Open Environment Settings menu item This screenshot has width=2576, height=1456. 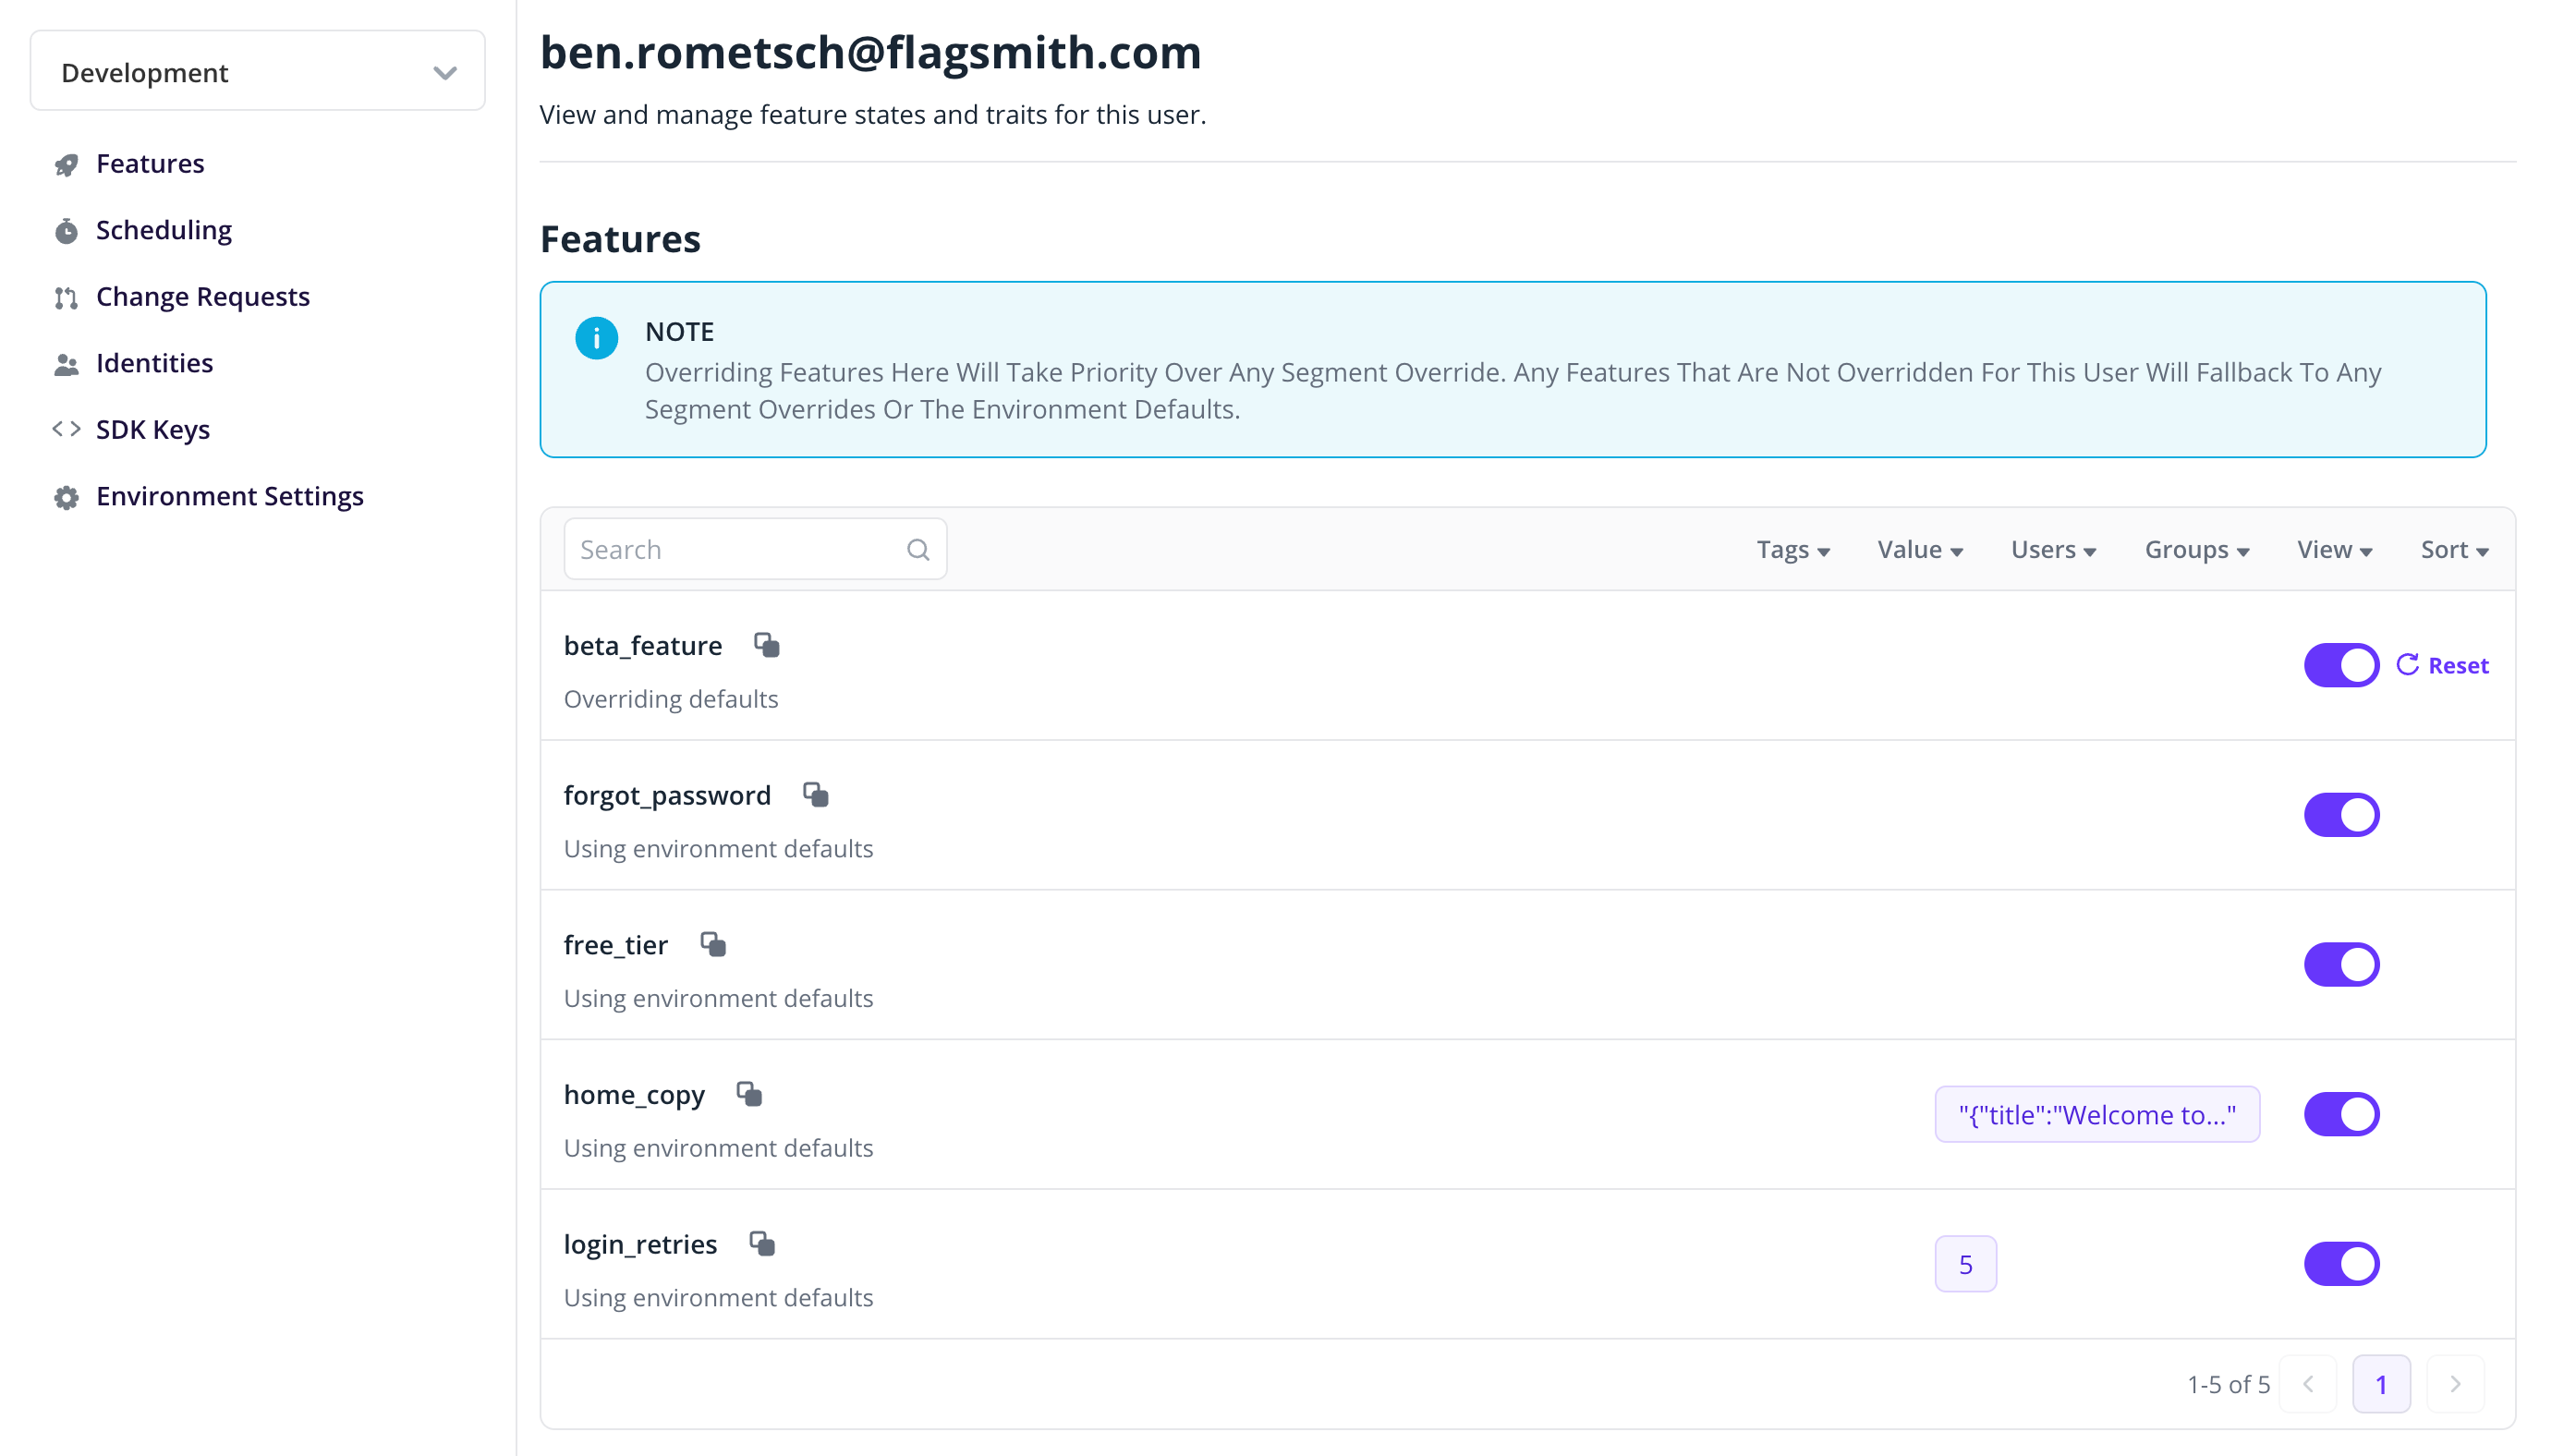229,496
